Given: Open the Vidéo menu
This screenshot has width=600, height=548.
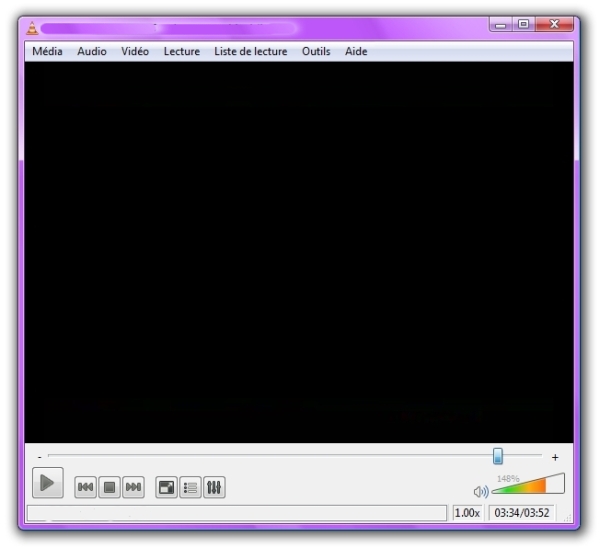Looking at the screenshot, I should point(135,51).
